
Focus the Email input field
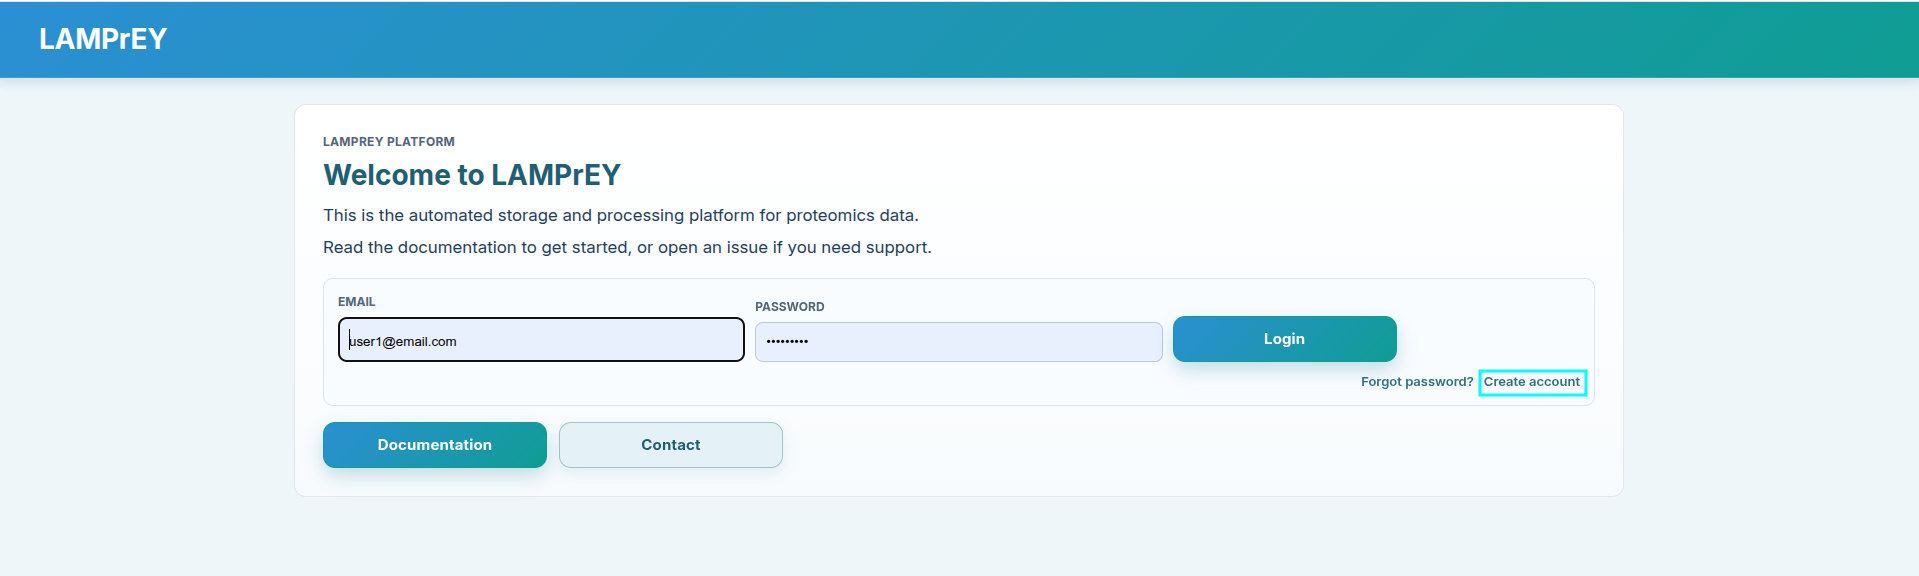(540, 340)
